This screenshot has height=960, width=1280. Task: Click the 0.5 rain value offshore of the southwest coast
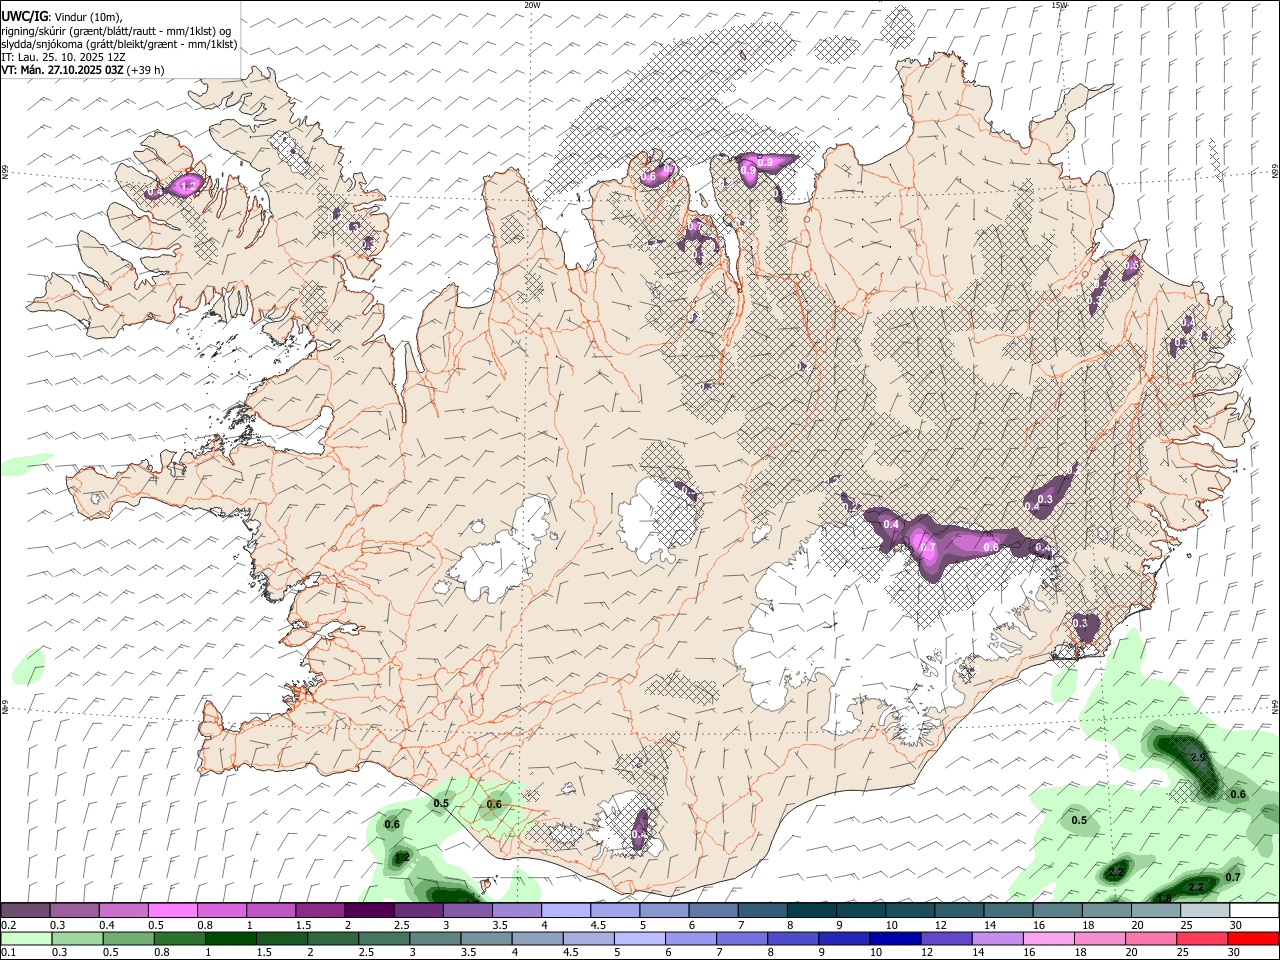[441, 804]
